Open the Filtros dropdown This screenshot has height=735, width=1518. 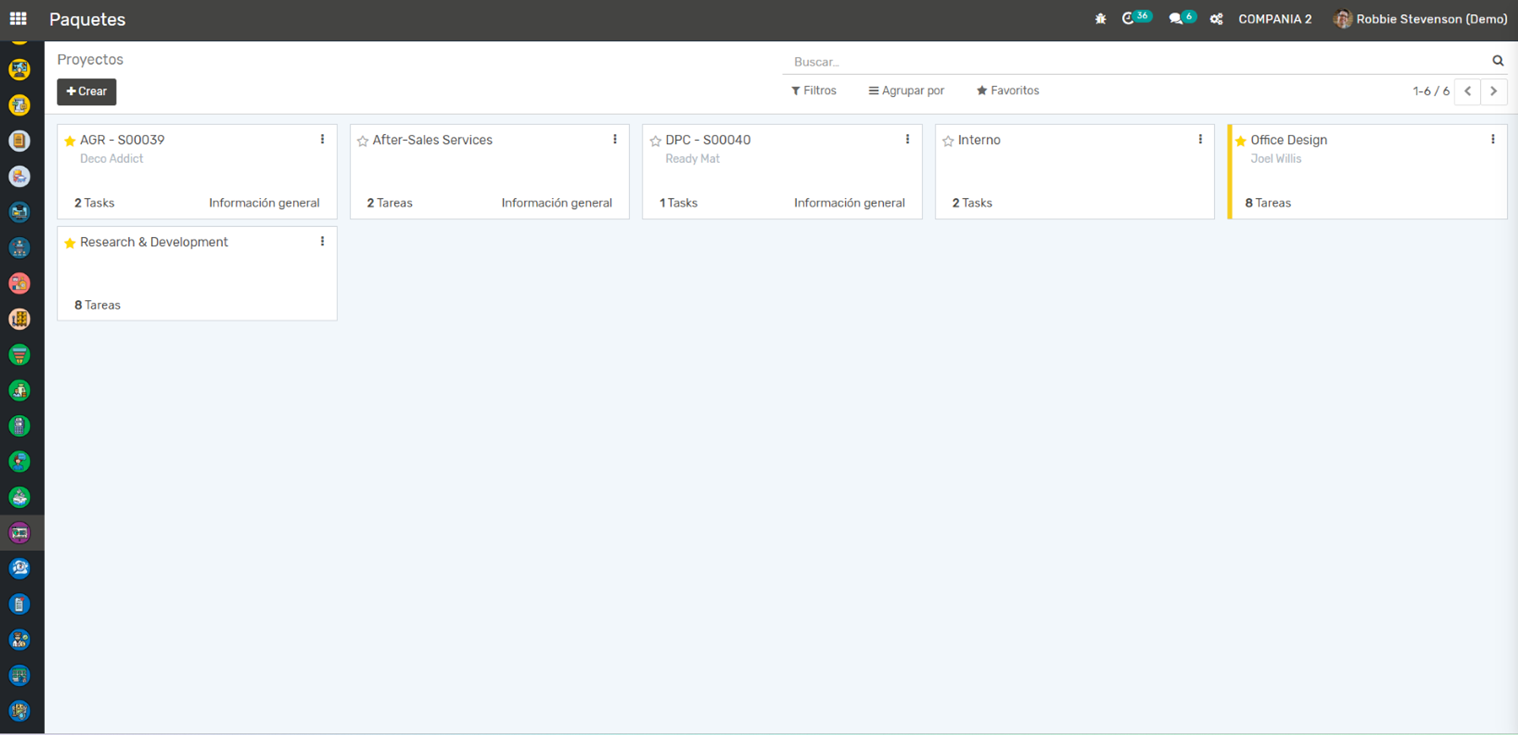(813, 91)
